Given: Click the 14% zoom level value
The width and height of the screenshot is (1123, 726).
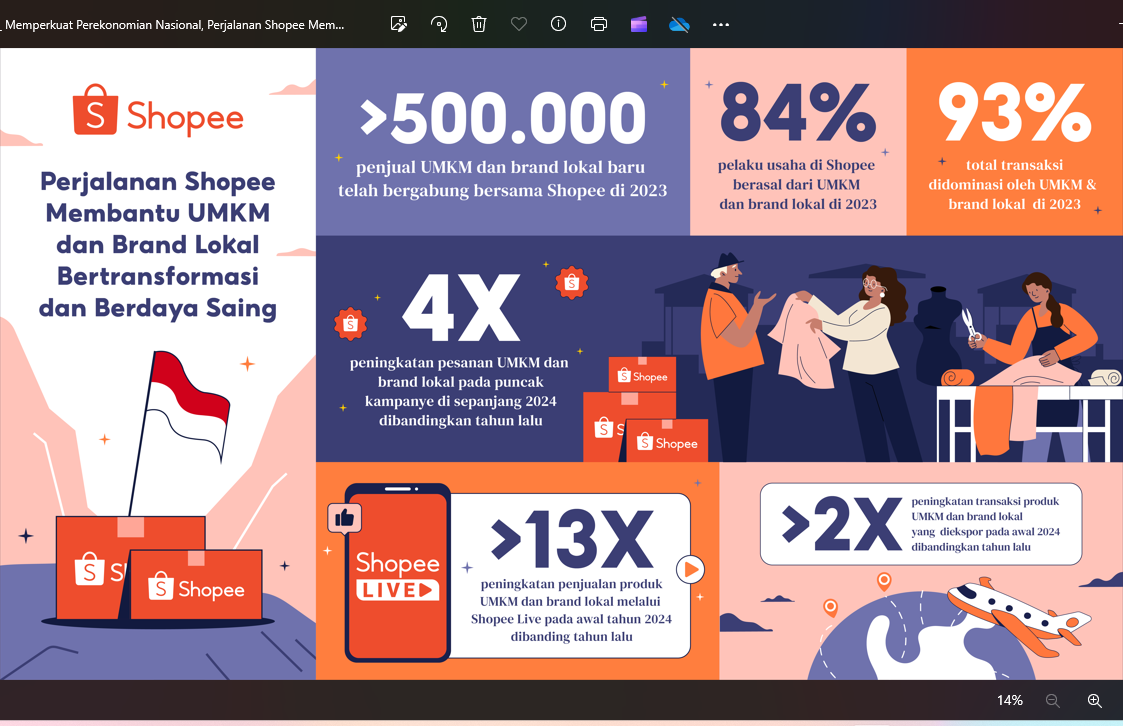Looking at the screenshot, I should 1010,700.
